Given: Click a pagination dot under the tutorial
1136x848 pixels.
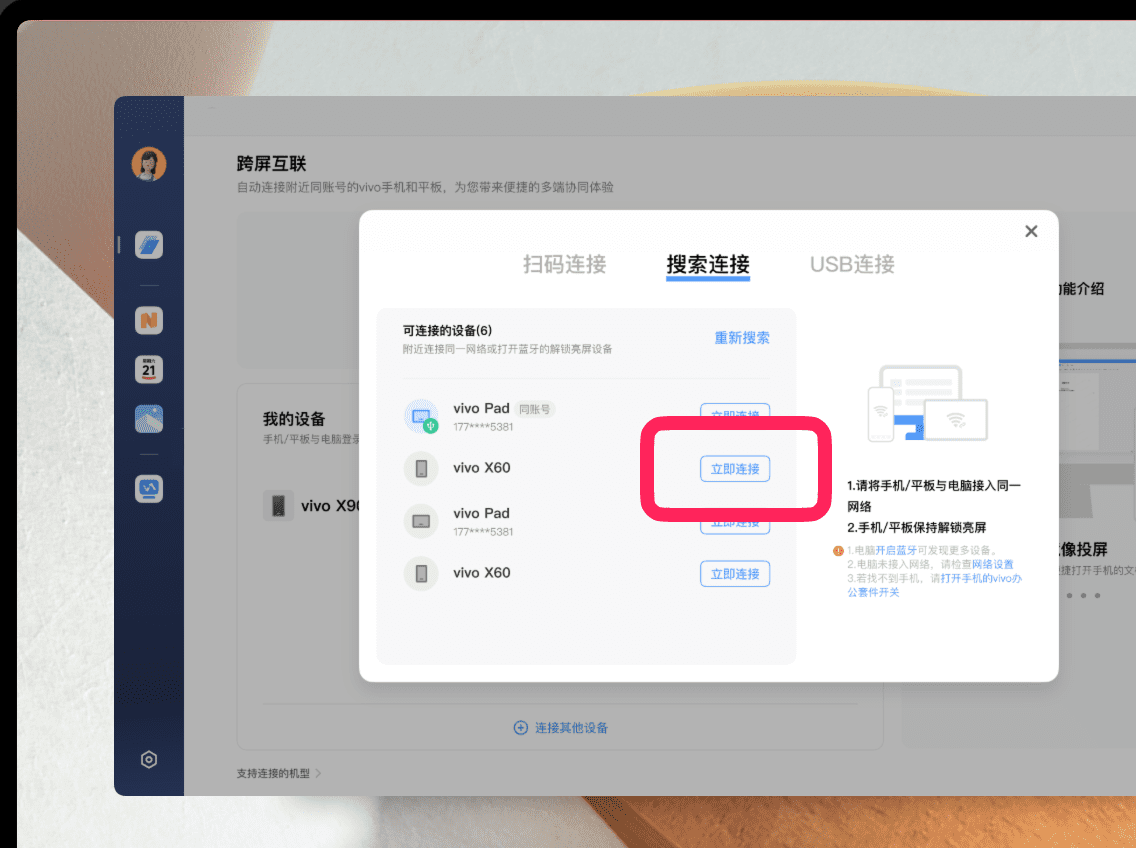Looking at the screenshot, I should 1070,596.
